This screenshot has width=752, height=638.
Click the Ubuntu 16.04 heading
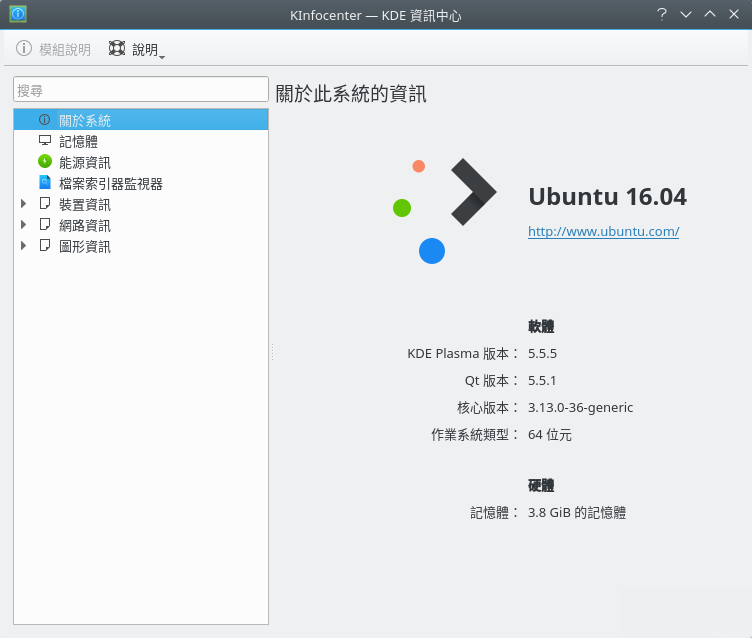[608, 196]
